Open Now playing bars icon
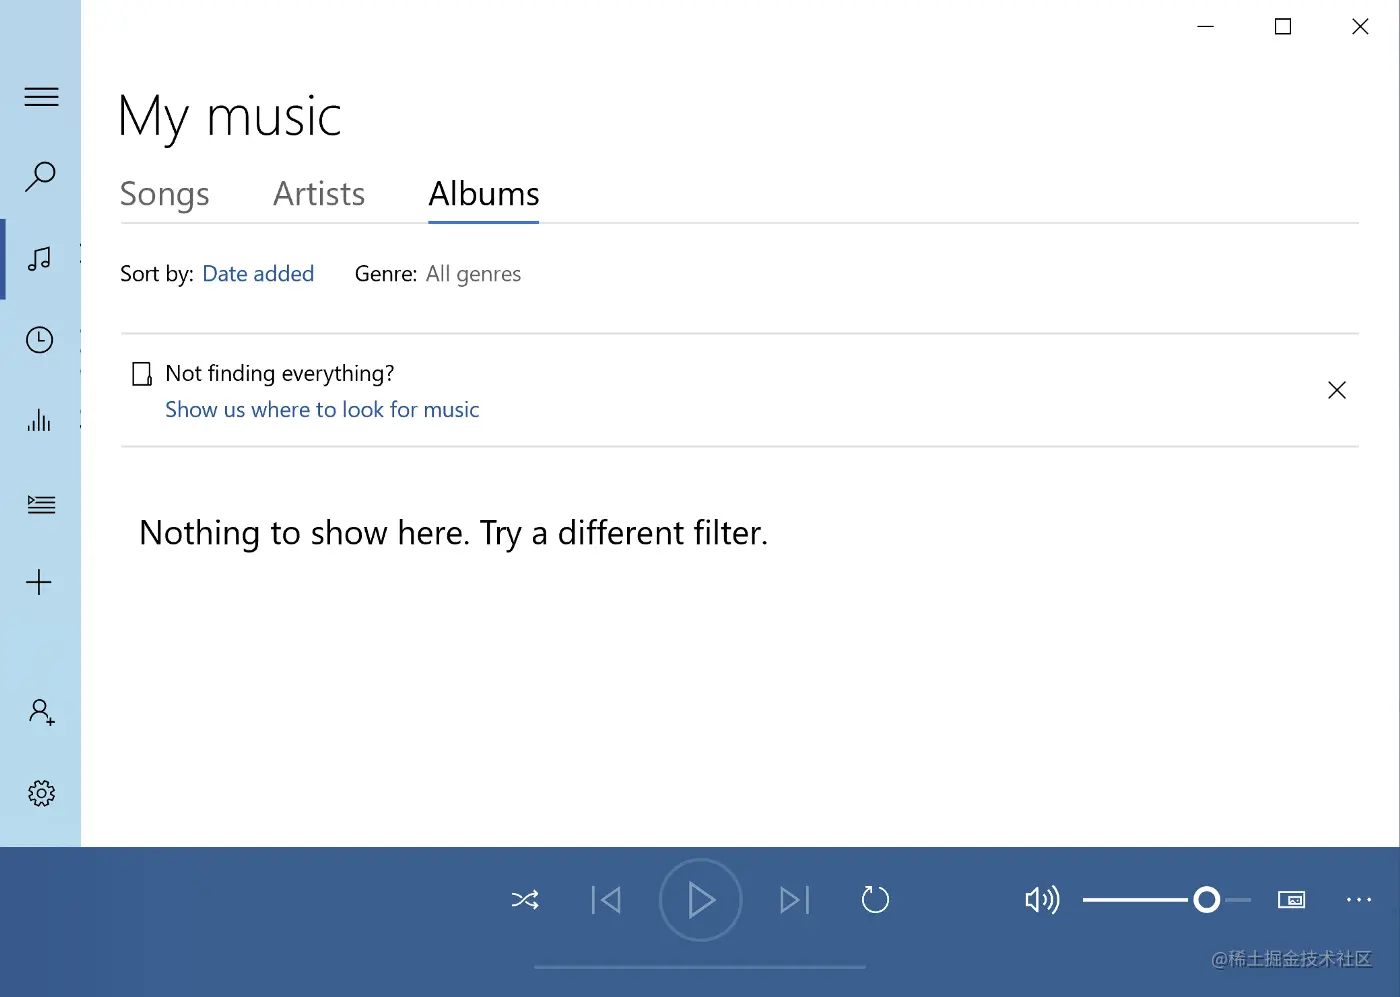Image resolution: width=1400 pixels, height=997 pixels. (x=39, y=420)
